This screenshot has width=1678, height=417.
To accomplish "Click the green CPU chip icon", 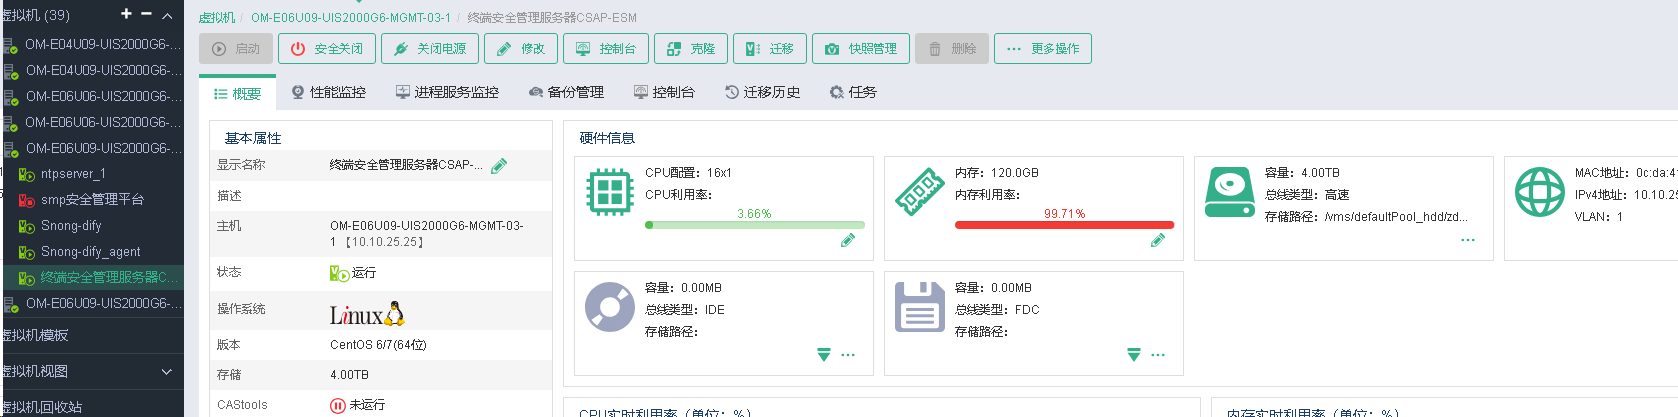I will coord(610,192).
